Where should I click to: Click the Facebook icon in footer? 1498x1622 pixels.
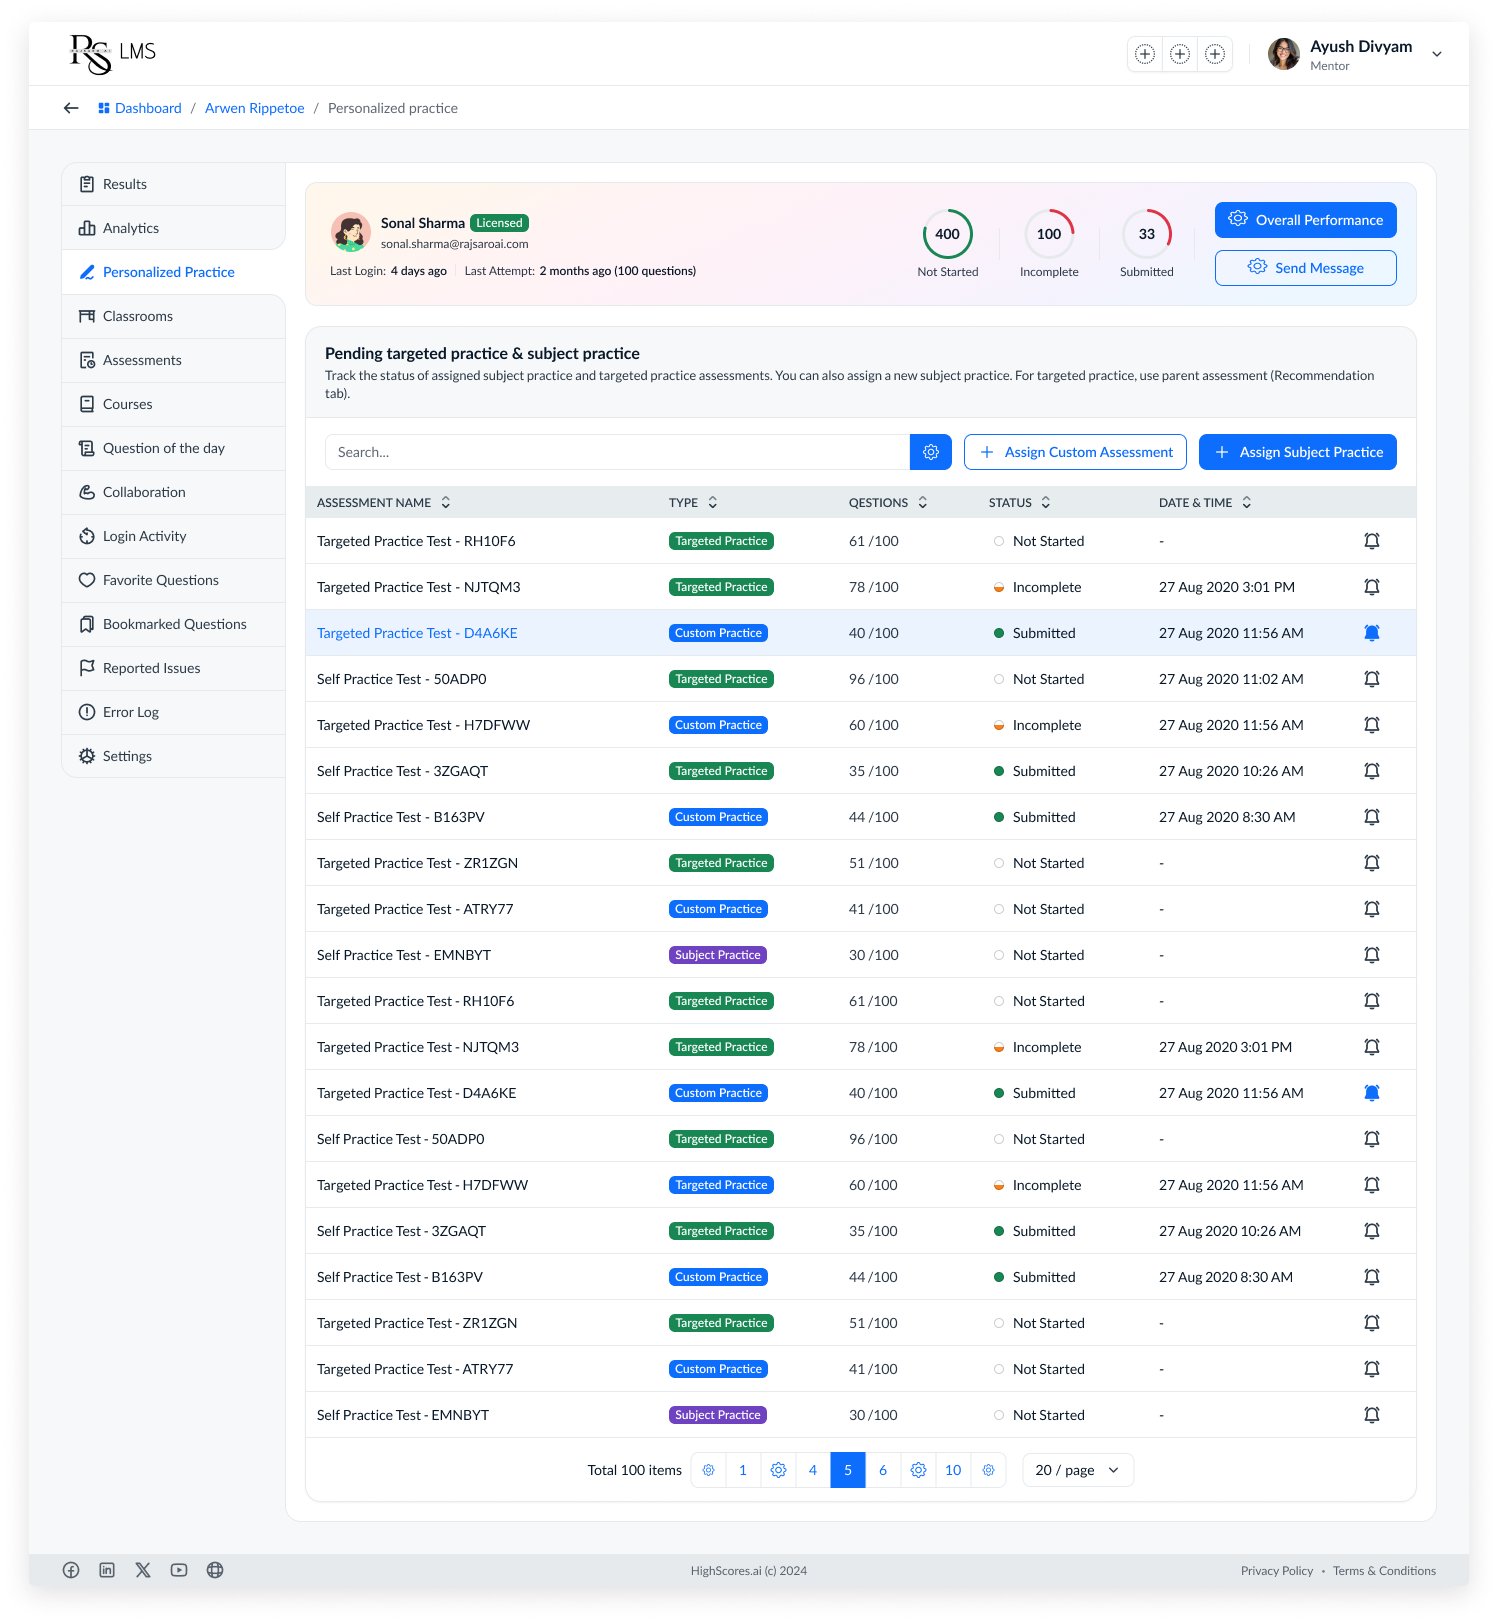coord(71,1570)
